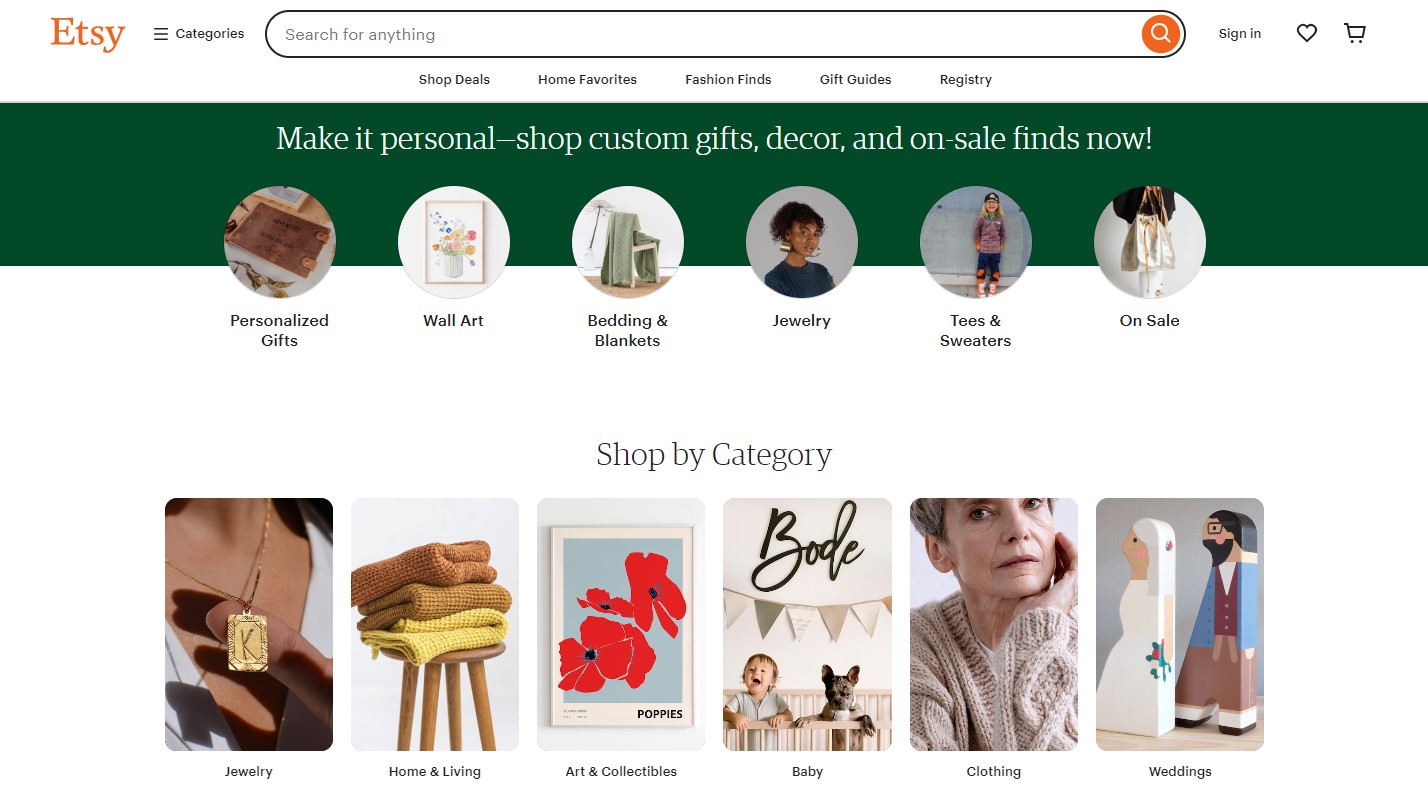The height and width of the screenshot is (795, 1428).
Task: Go to Fashion Finds
Action: 728,80
